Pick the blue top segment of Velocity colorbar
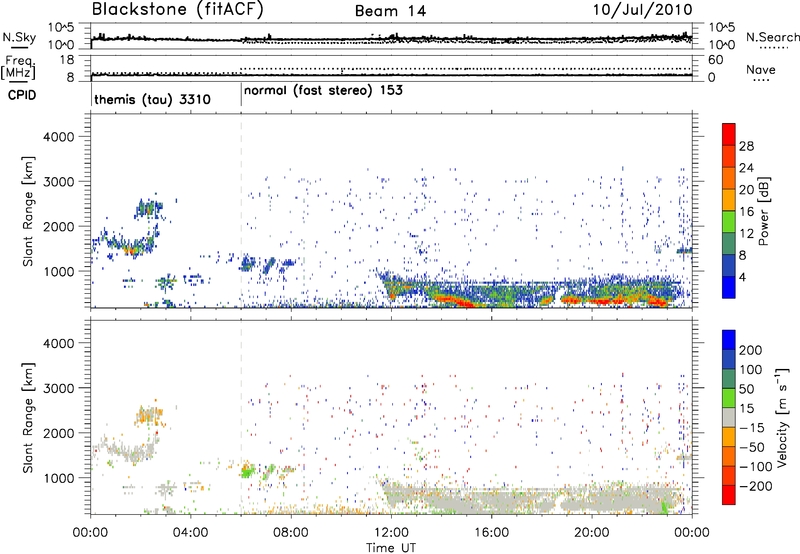 729,340
